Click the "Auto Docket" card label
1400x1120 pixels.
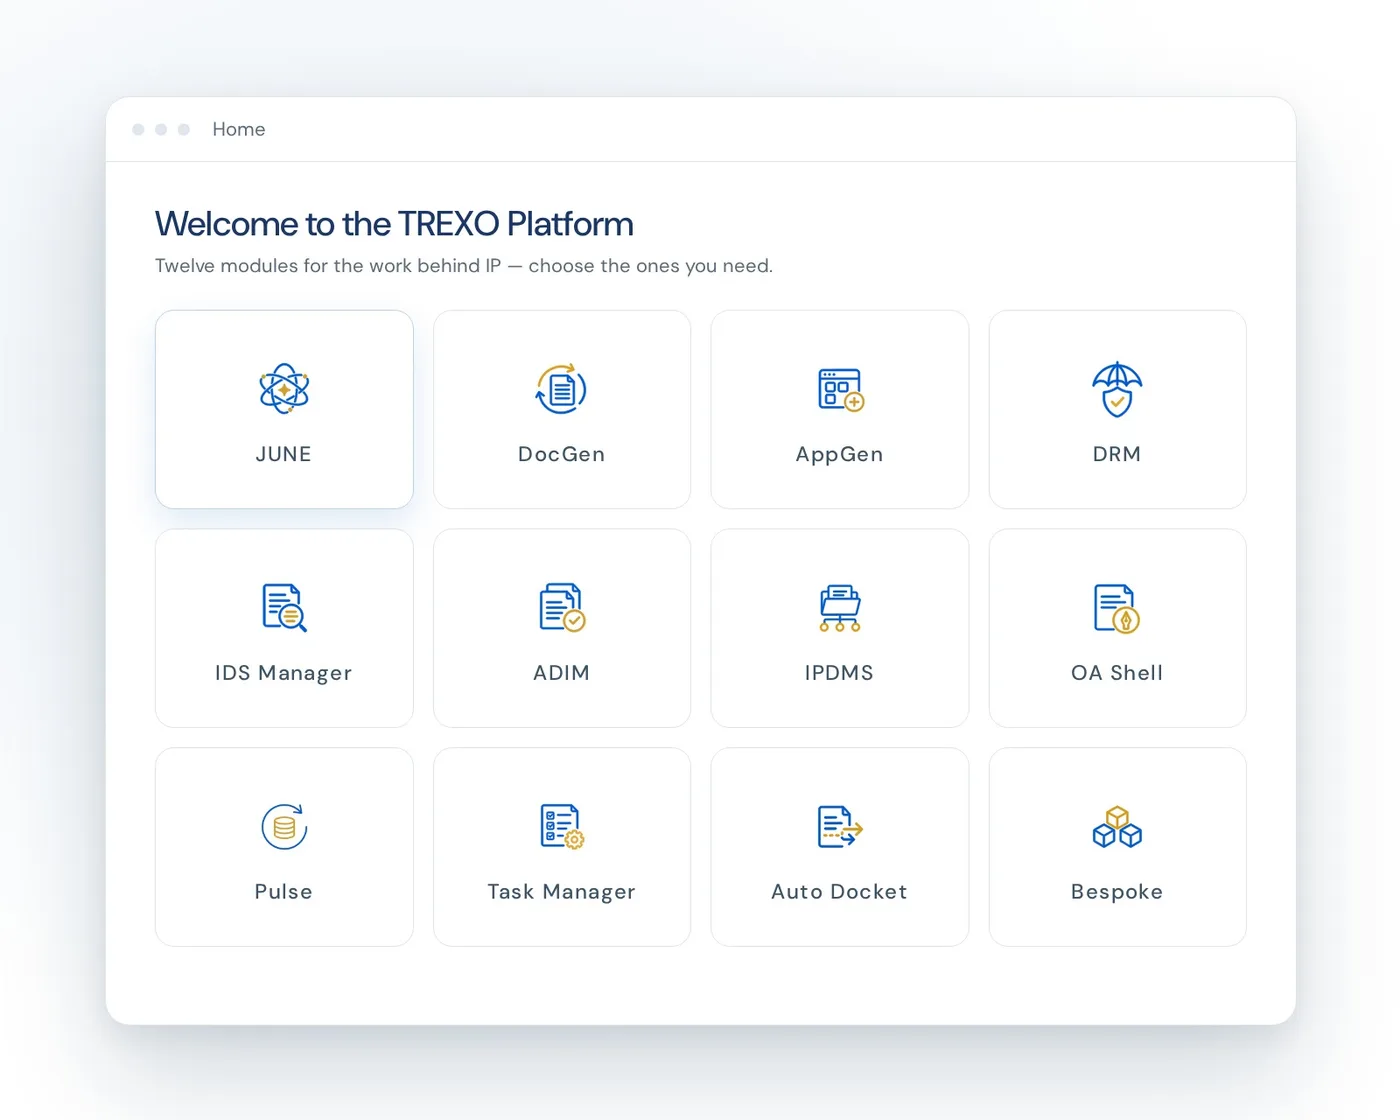840,891
